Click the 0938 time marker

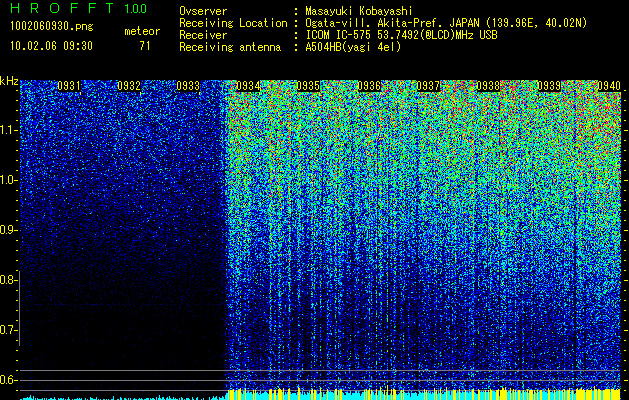tap(489, 86)
